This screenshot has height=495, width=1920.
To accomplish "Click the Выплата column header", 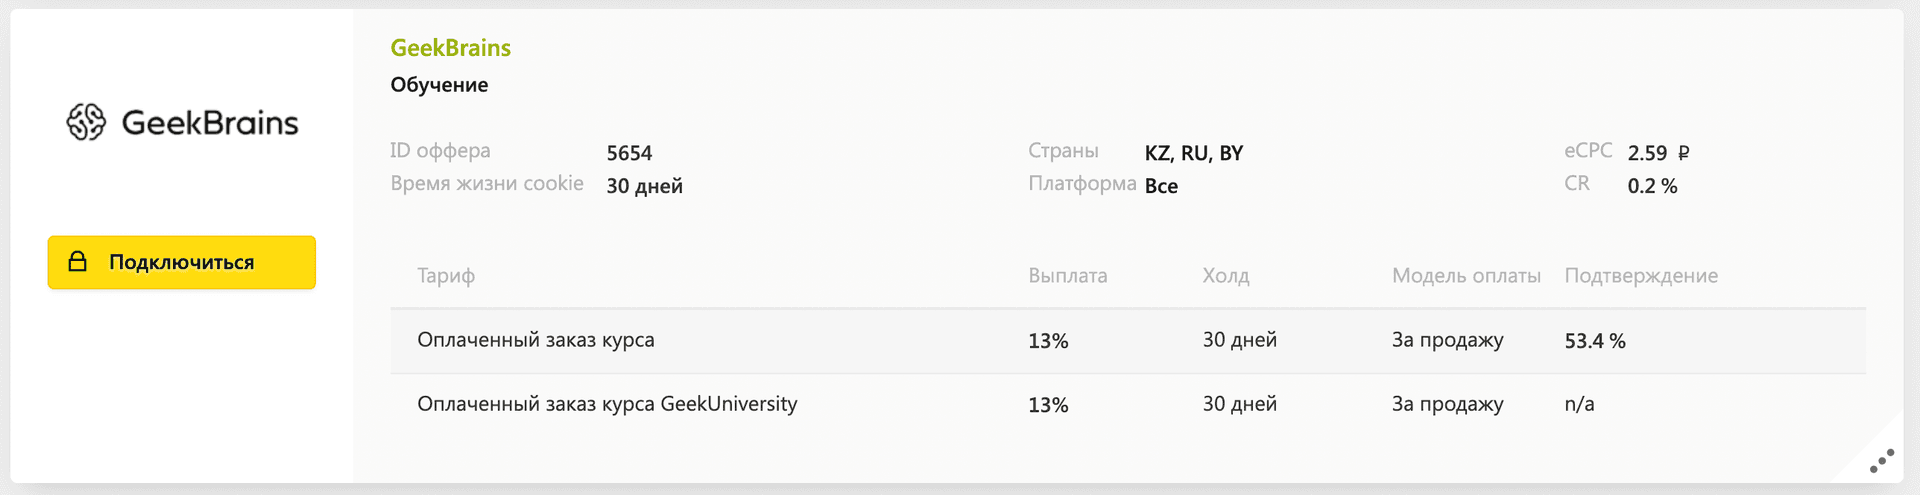I will [x=1067, y=276].
